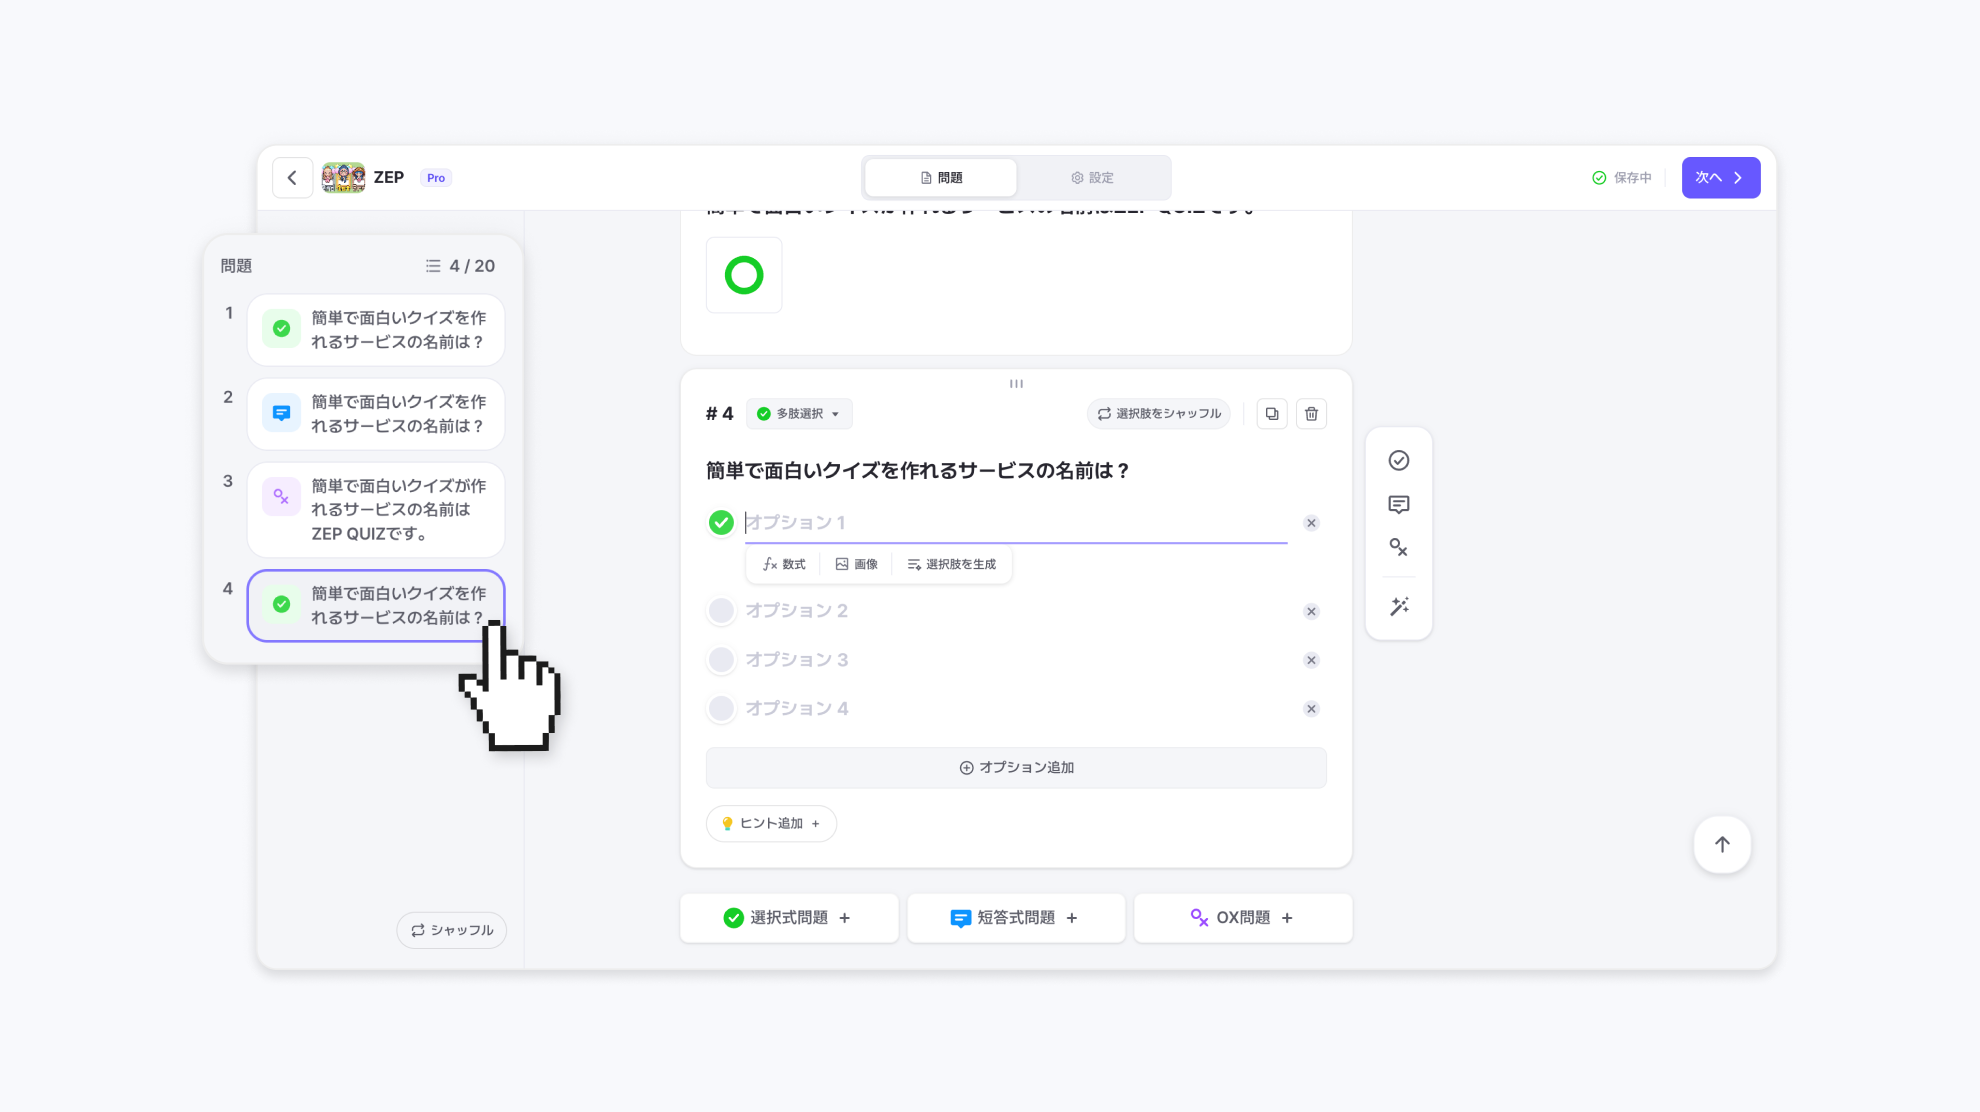Select the 問題 tab
The width and height of the screenshot is (1980, 1112).
(x=941, y=178)
